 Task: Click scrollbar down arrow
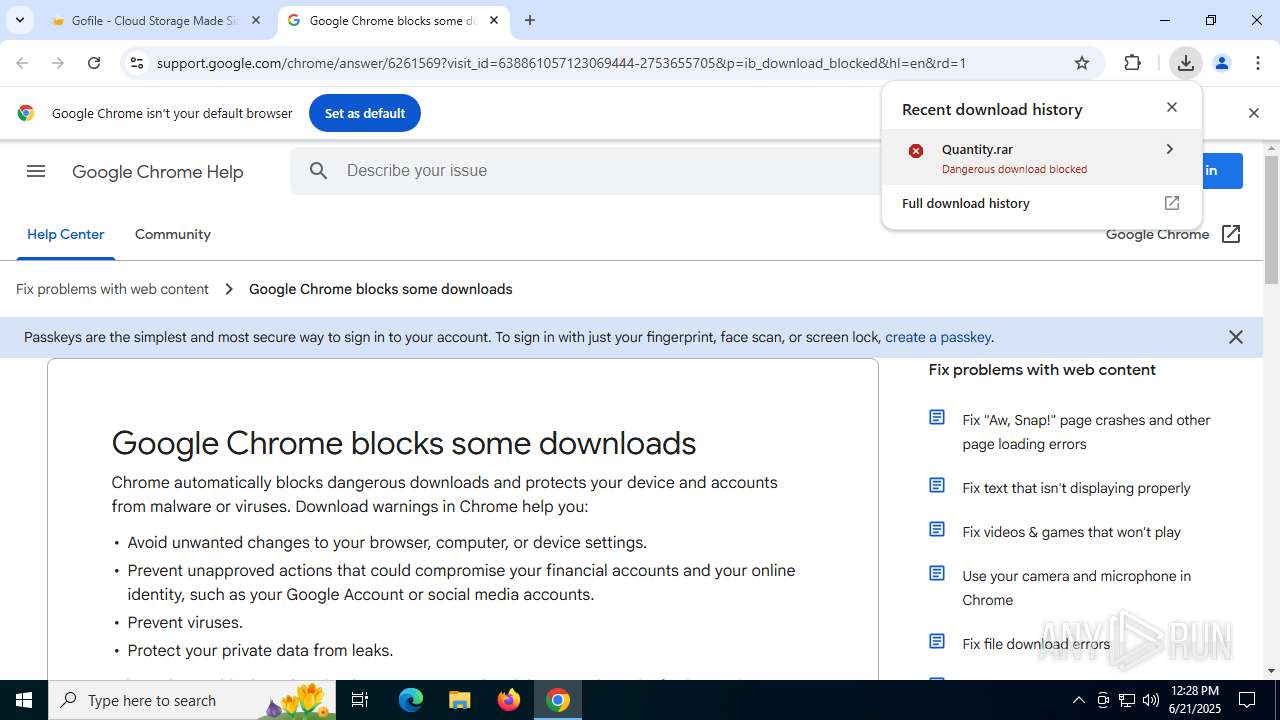click(1271, 671)
